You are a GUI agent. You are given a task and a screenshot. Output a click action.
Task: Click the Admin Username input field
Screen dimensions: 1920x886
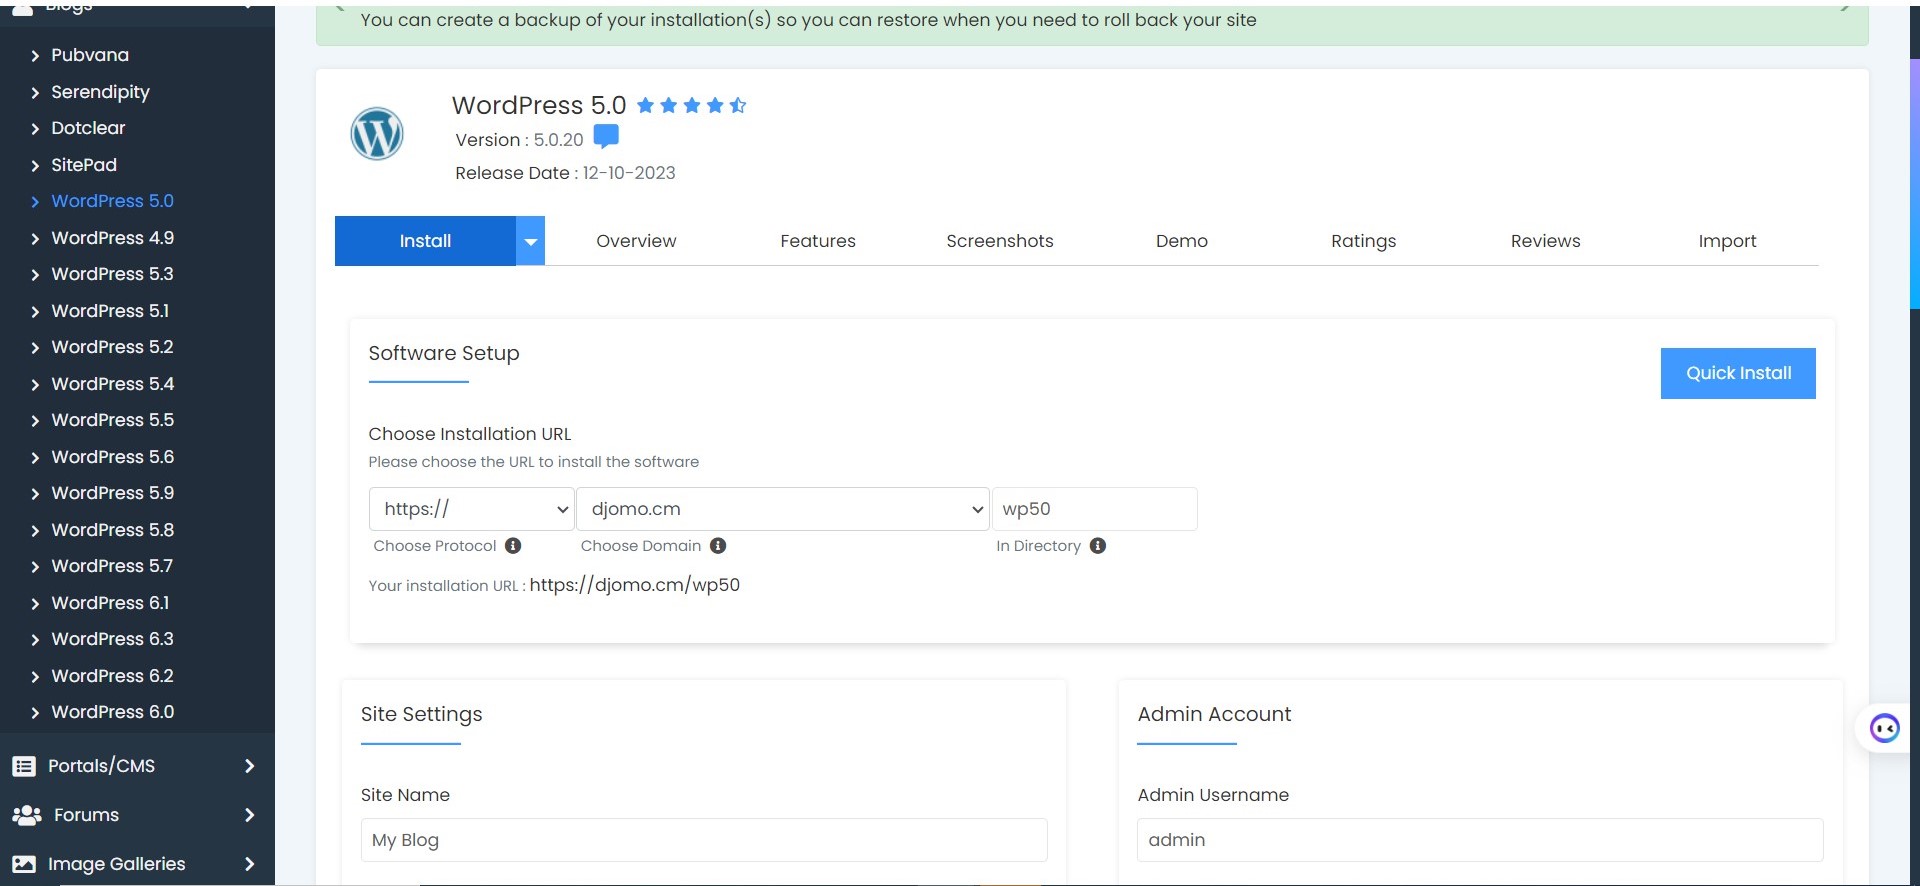pos(1480,840)
